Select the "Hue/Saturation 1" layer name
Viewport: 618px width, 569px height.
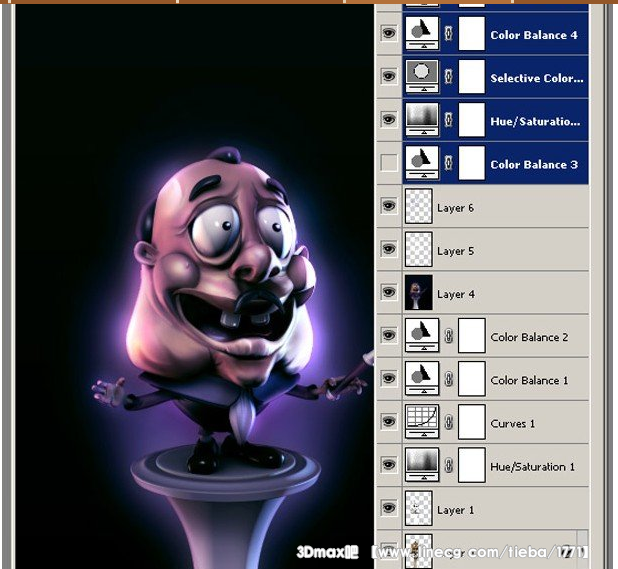(532, 467)
